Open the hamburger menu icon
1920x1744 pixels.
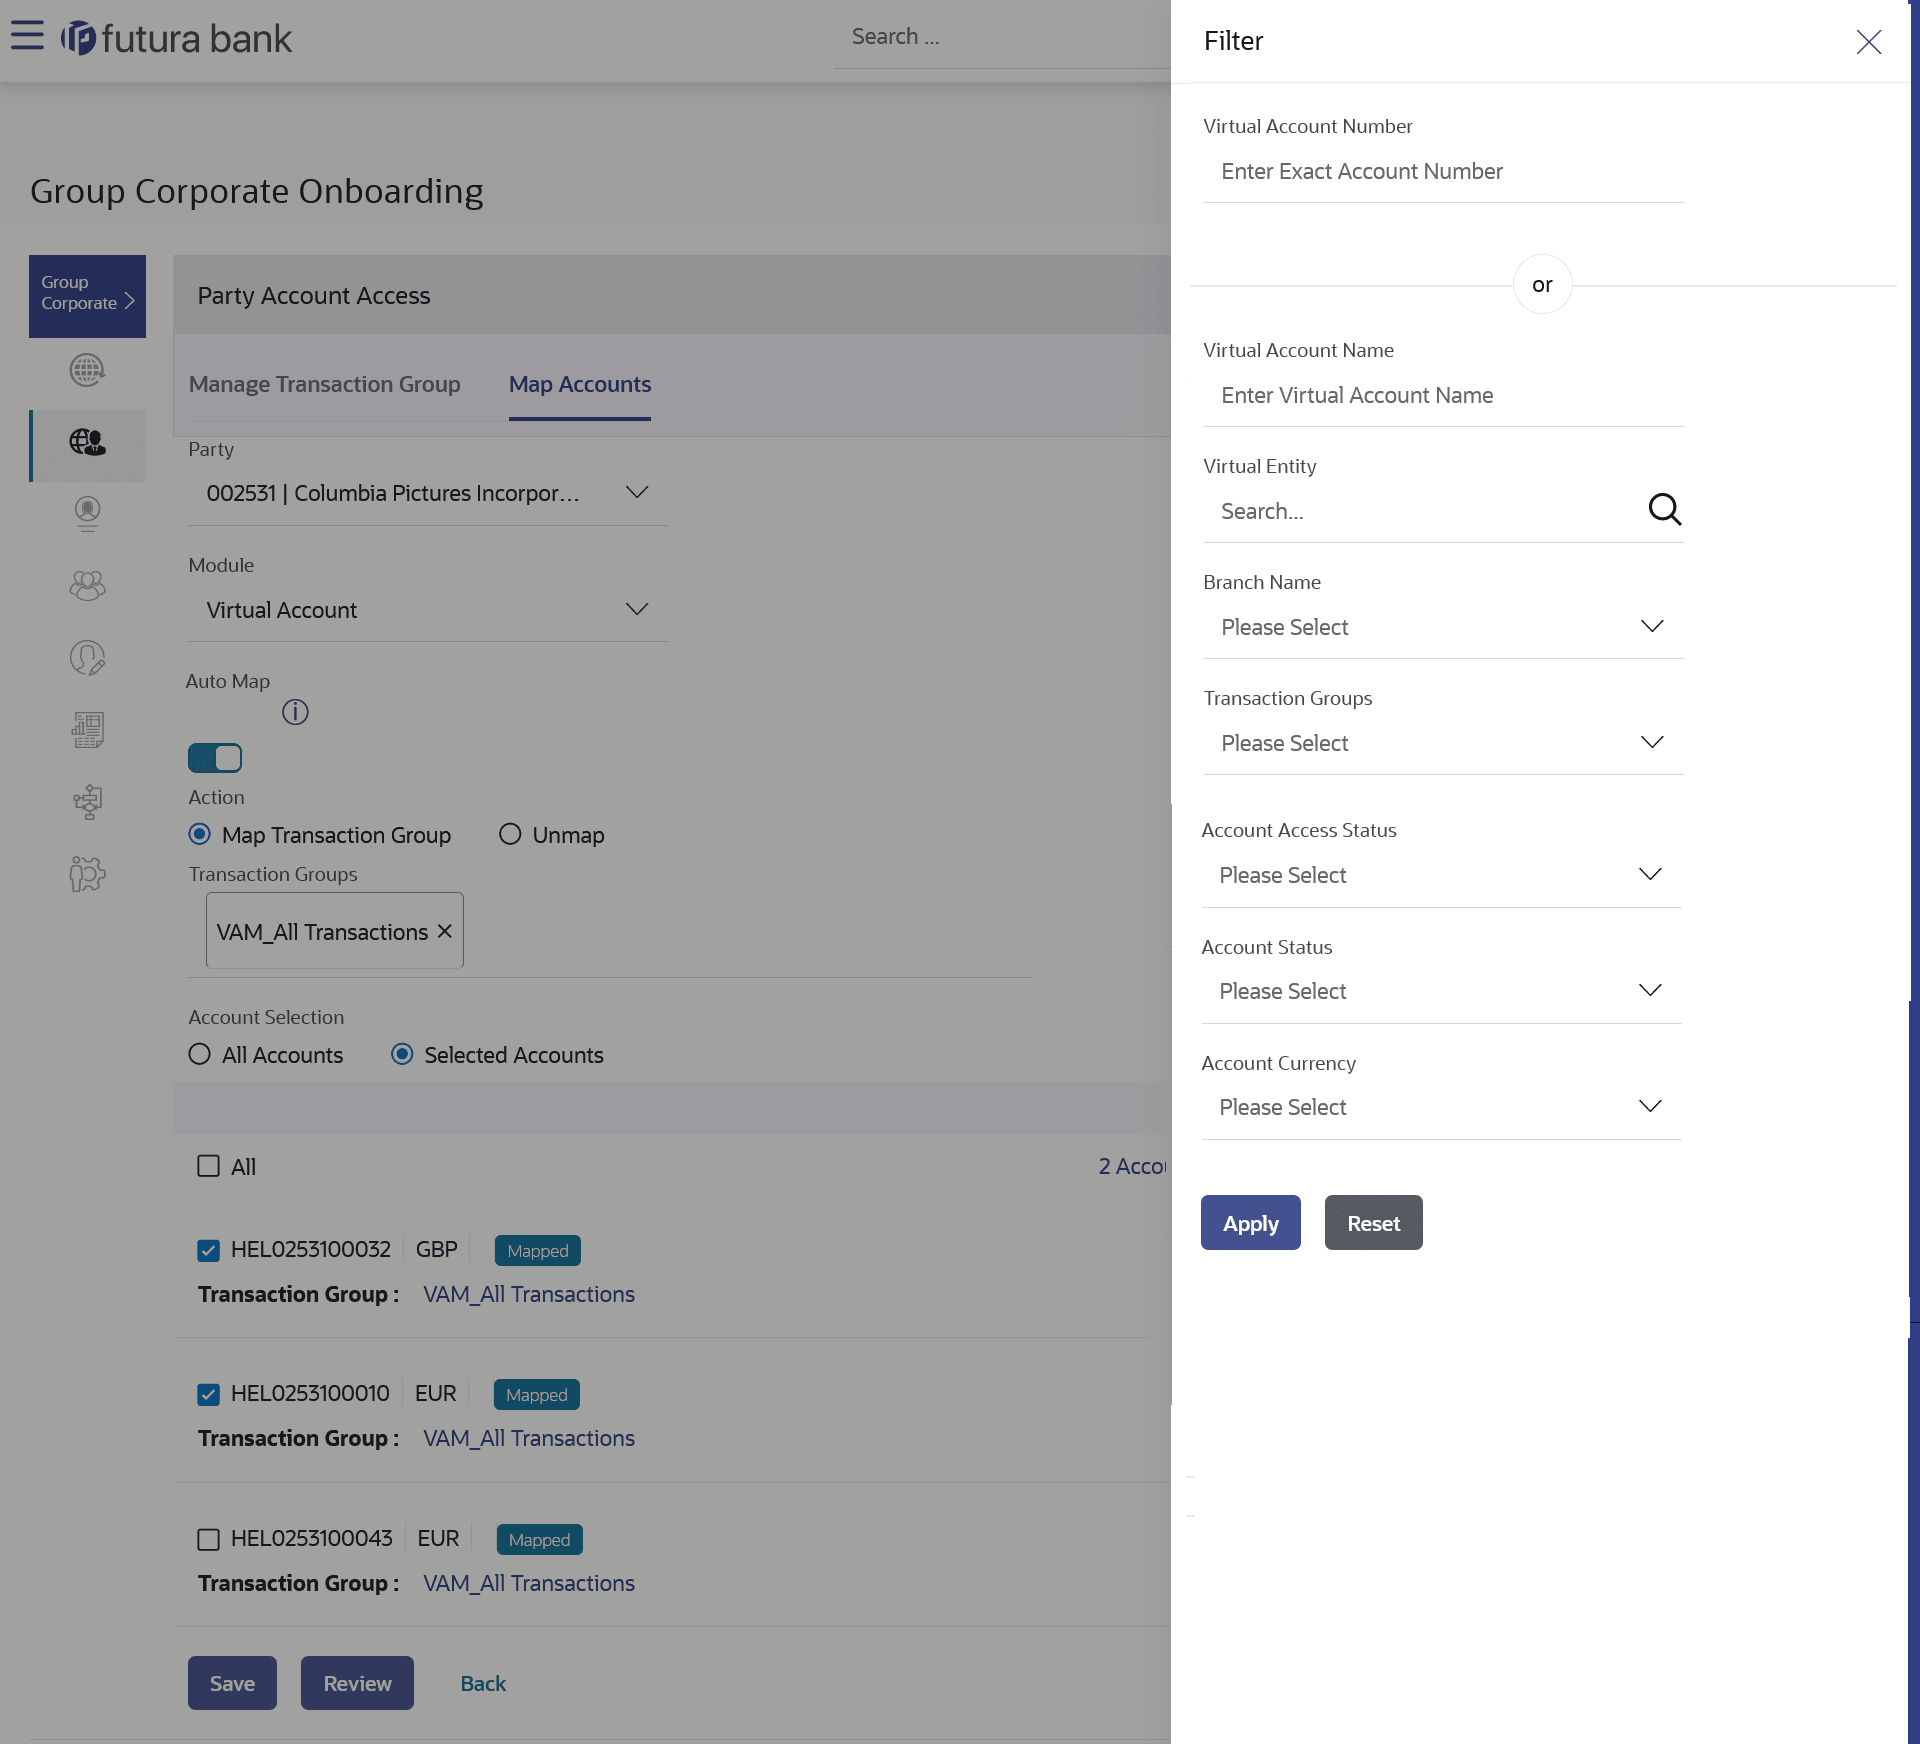pos(27,36)
